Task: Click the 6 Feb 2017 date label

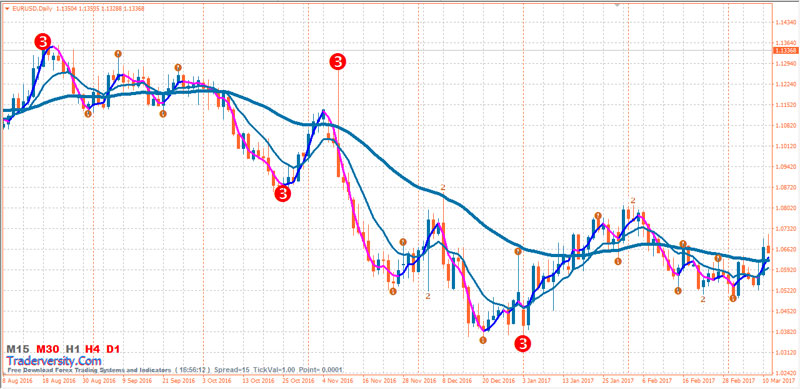Action: coord(658,380)
